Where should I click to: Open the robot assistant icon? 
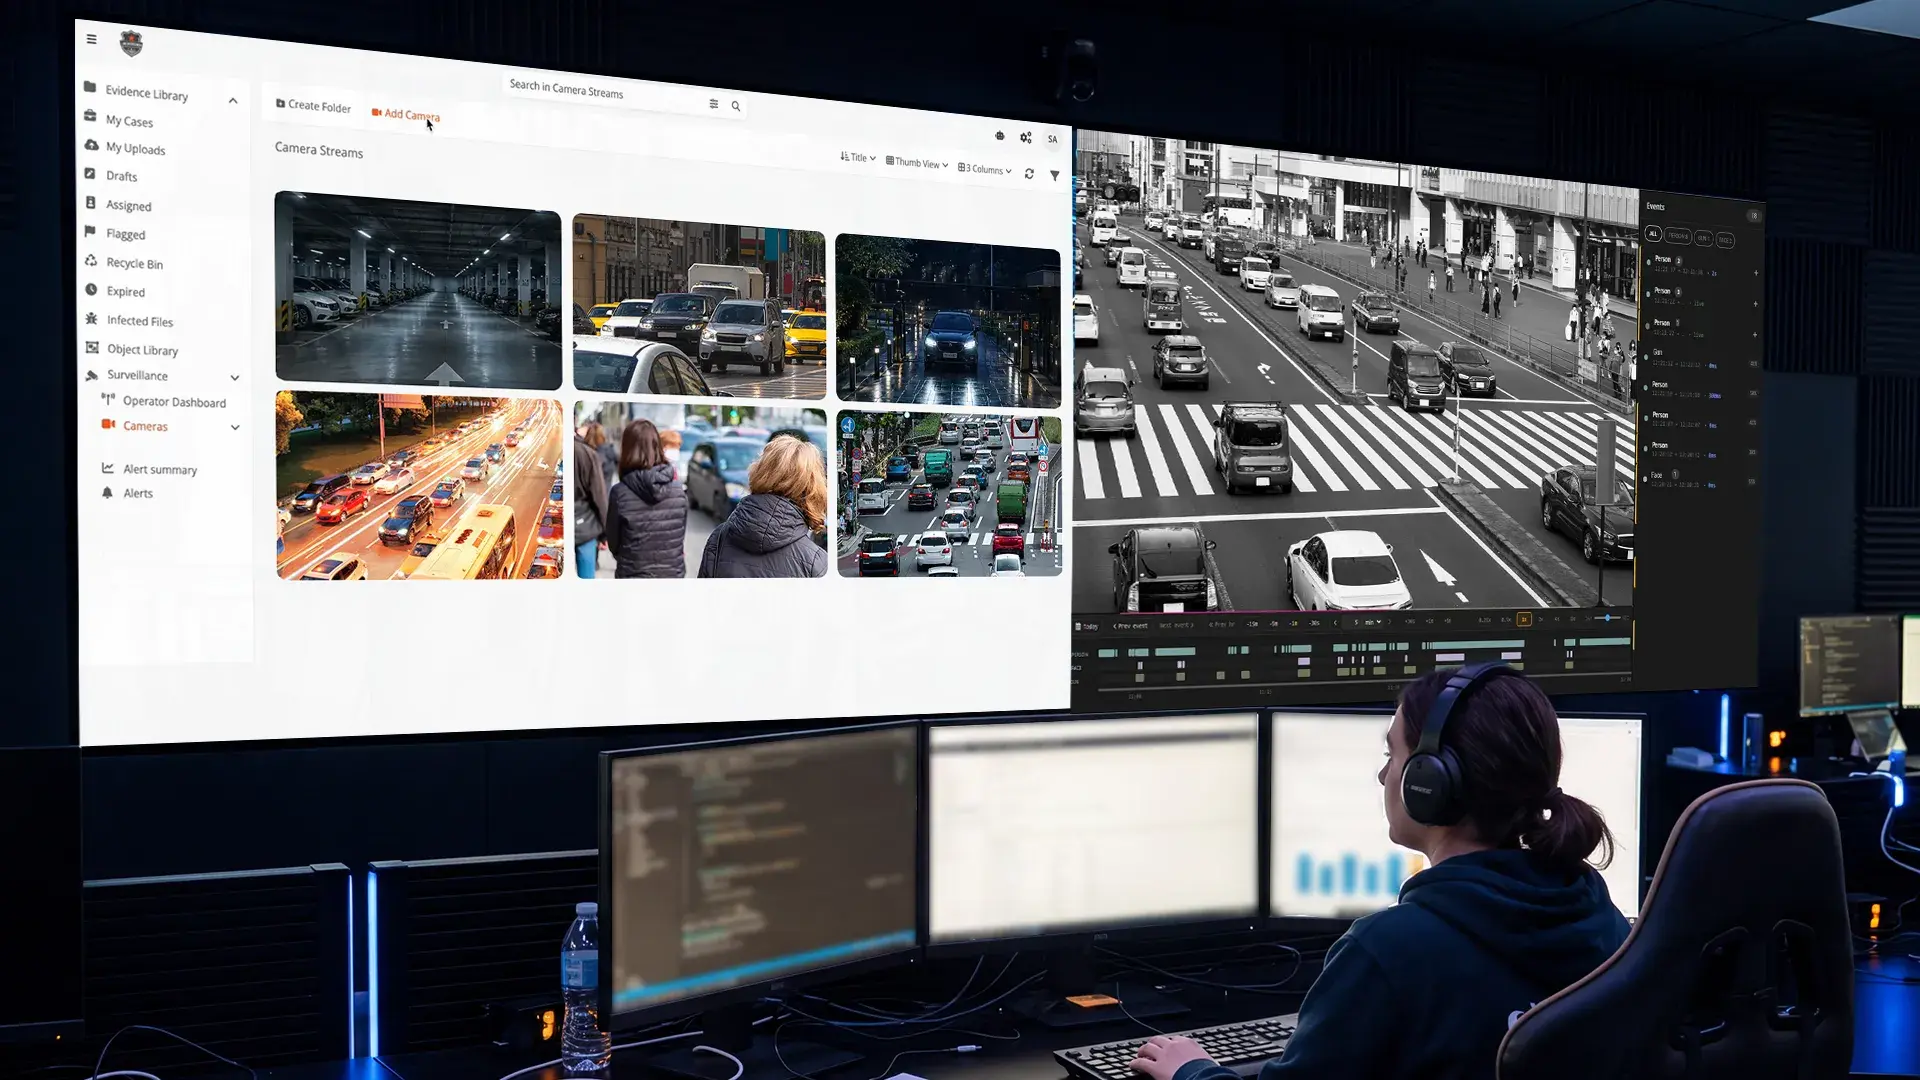coord(1000,136)
